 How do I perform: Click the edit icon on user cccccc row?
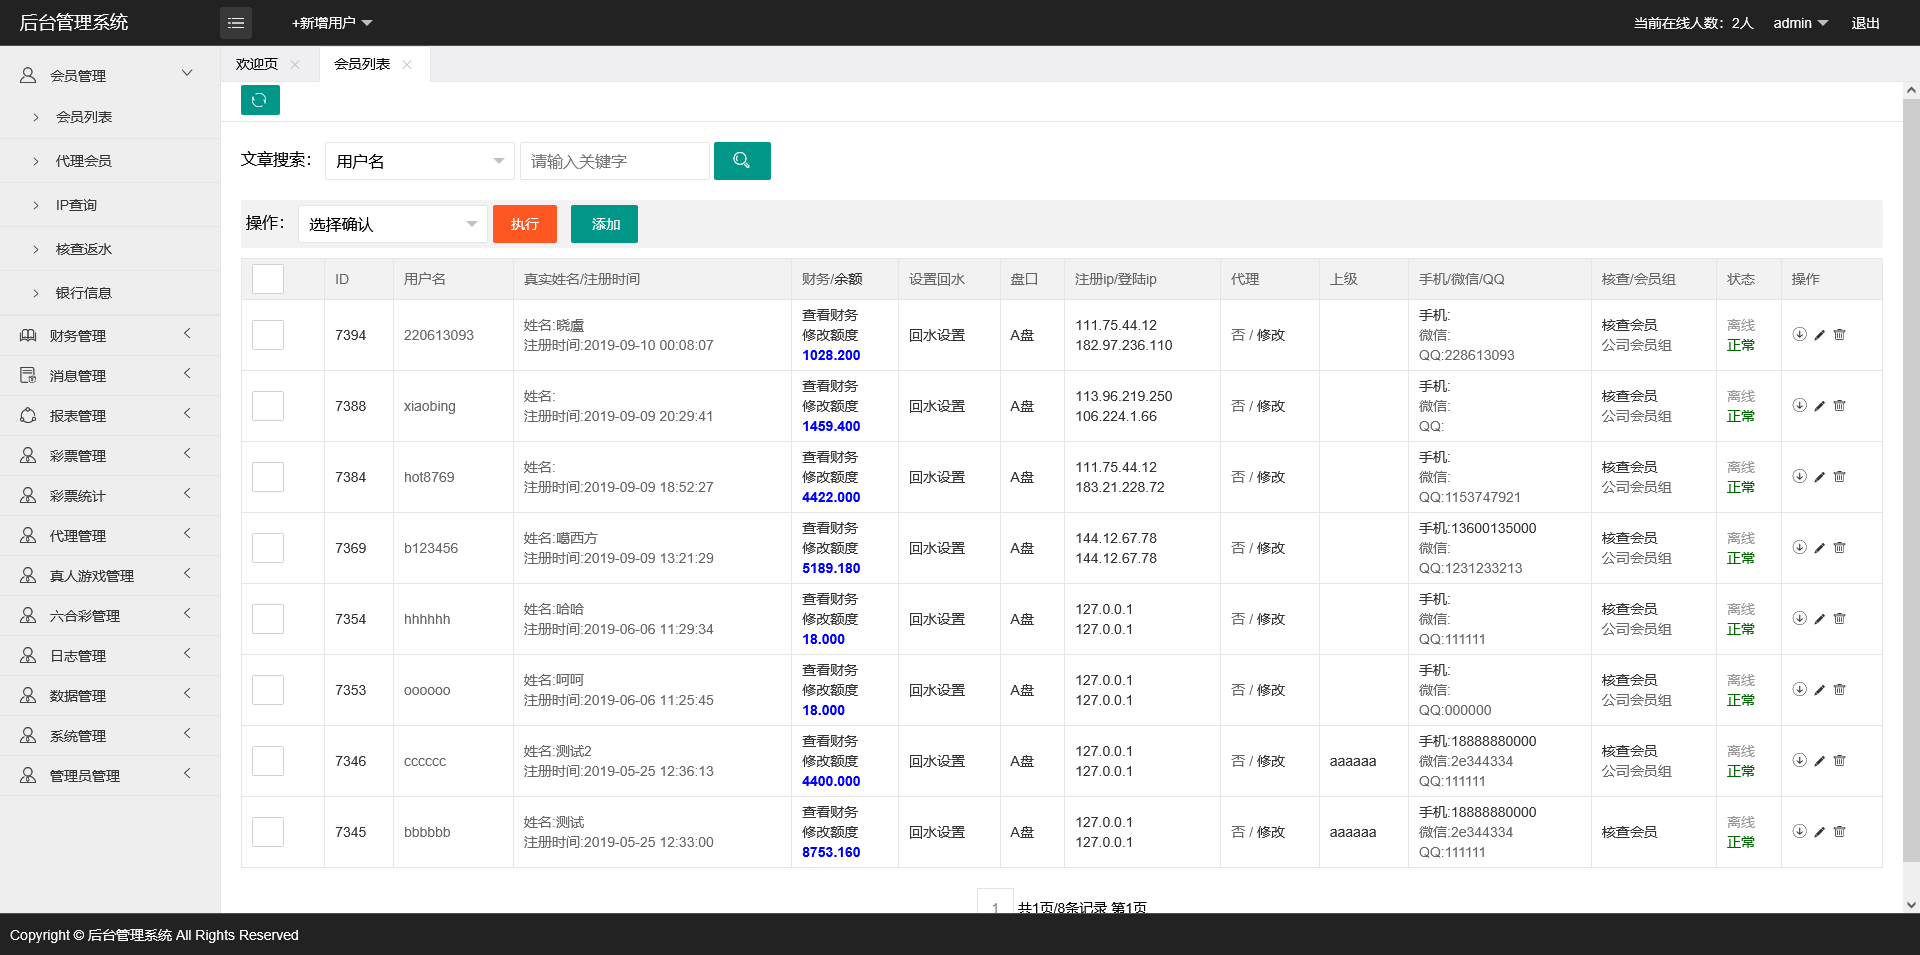[1819, 761]
